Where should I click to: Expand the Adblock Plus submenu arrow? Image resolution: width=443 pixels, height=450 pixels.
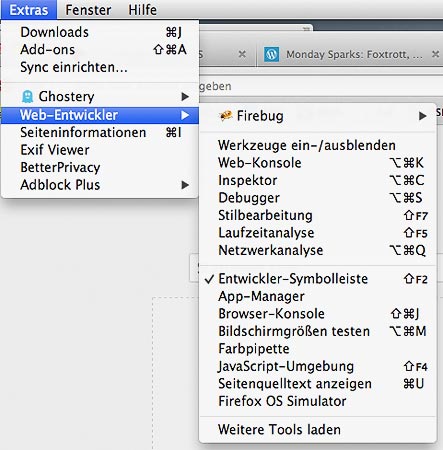[185, 185]
